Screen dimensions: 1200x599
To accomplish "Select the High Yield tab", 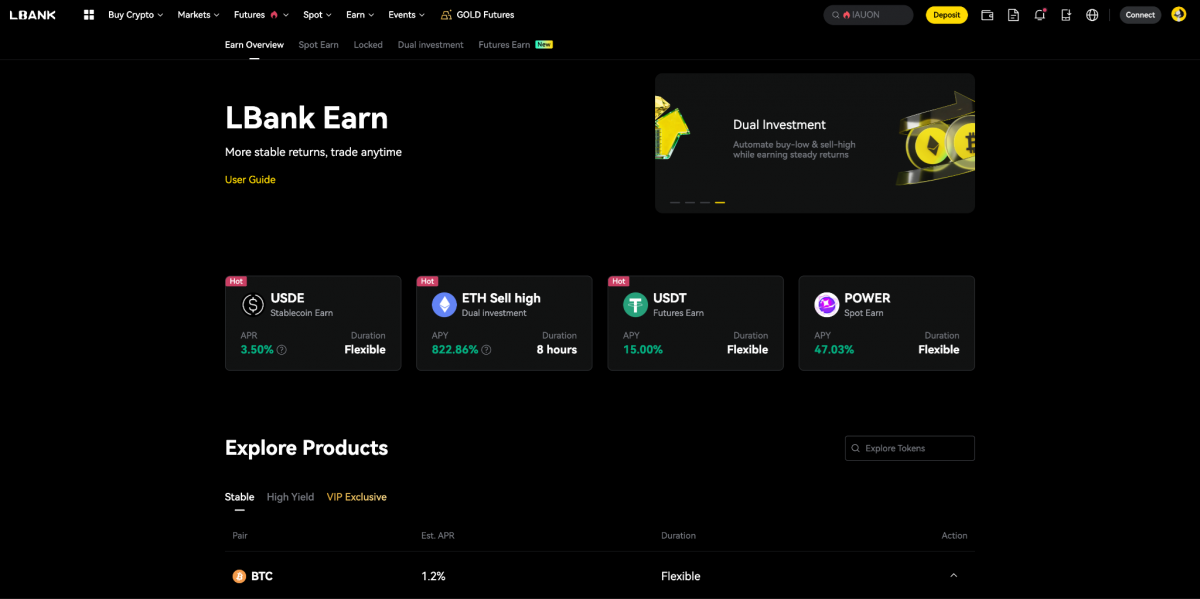I will (290, 496).
